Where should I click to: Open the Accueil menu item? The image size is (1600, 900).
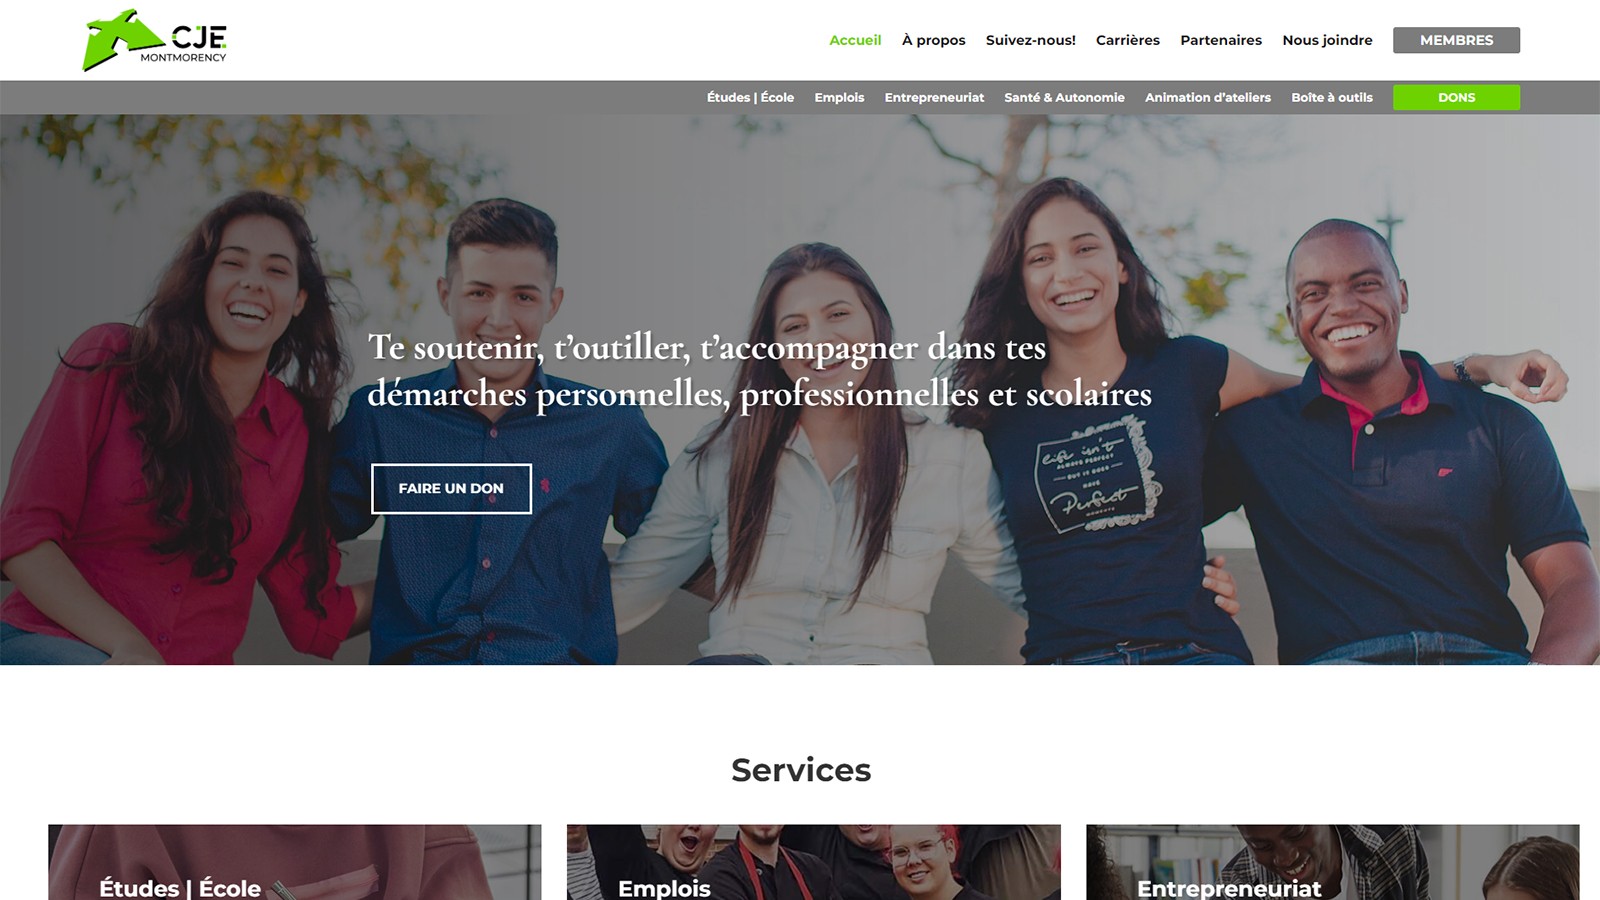click(855, 40)
